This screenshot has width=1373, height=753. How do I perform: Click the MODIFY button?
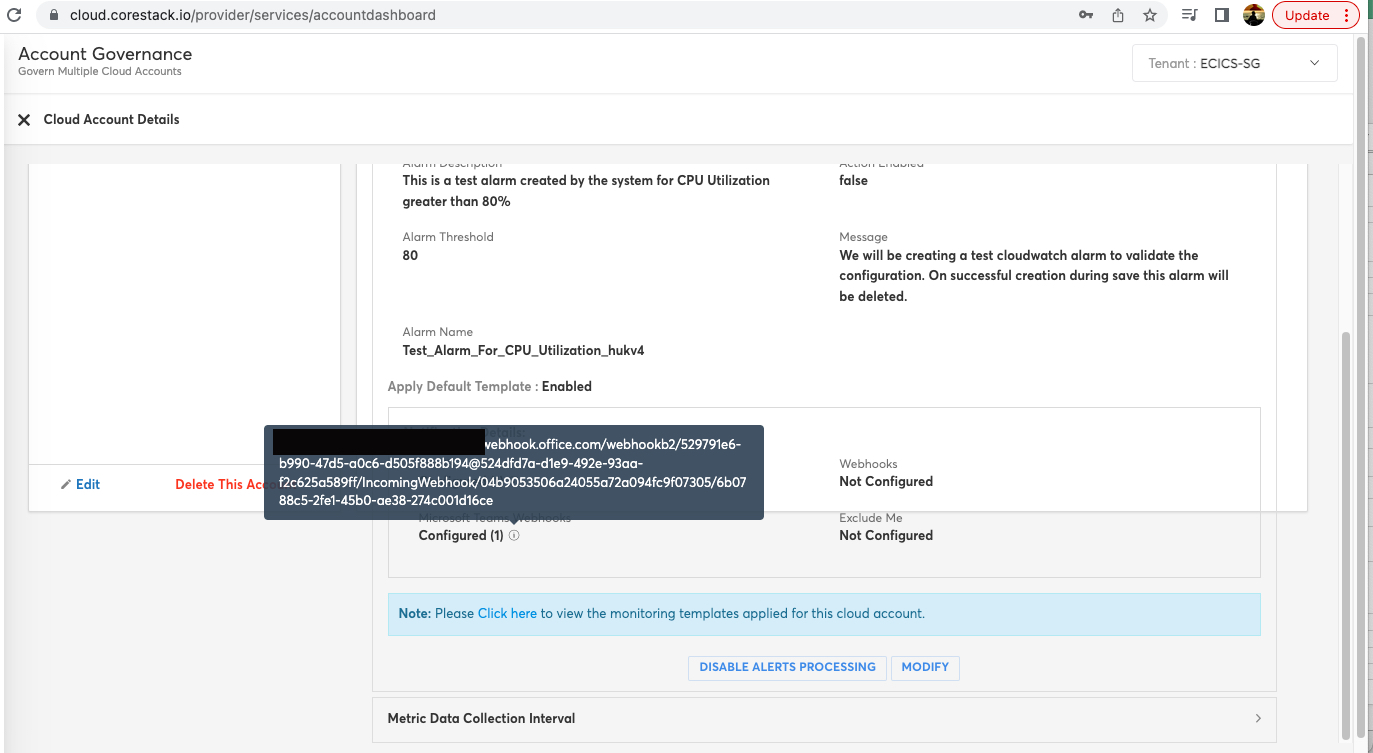point(925,667)
